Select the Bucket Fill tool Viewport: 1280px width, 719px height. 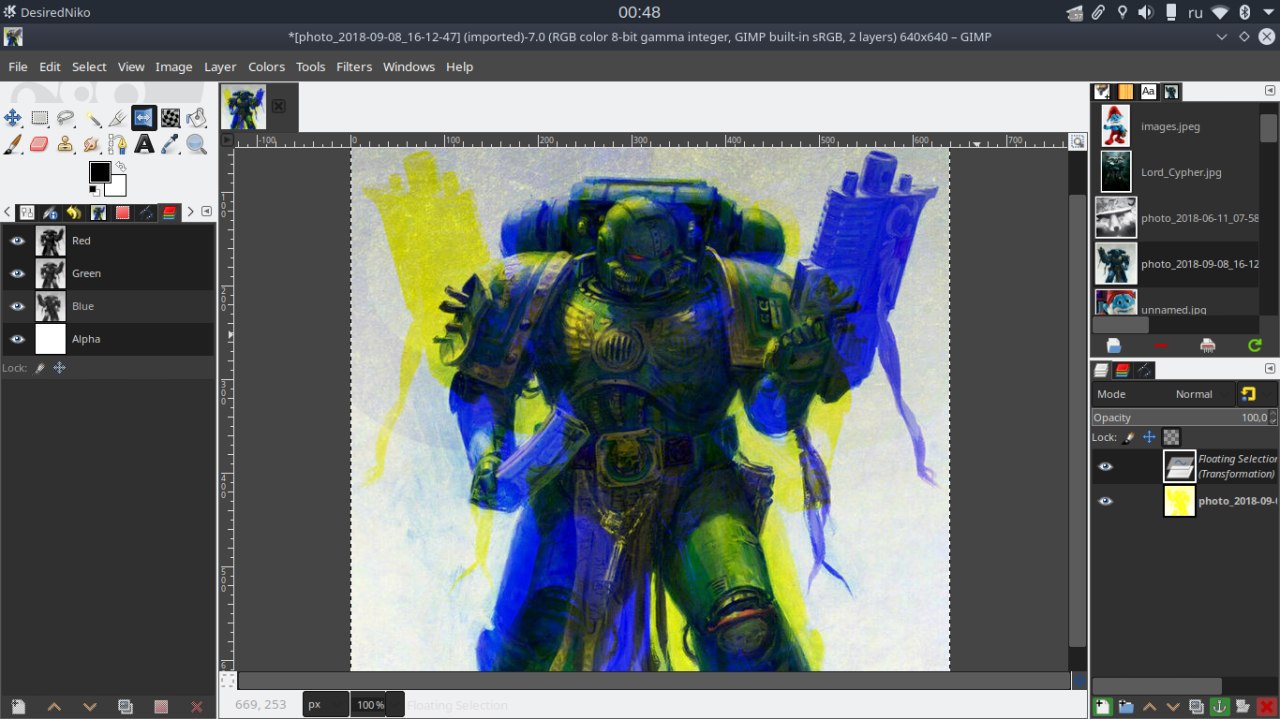(196, 118)
